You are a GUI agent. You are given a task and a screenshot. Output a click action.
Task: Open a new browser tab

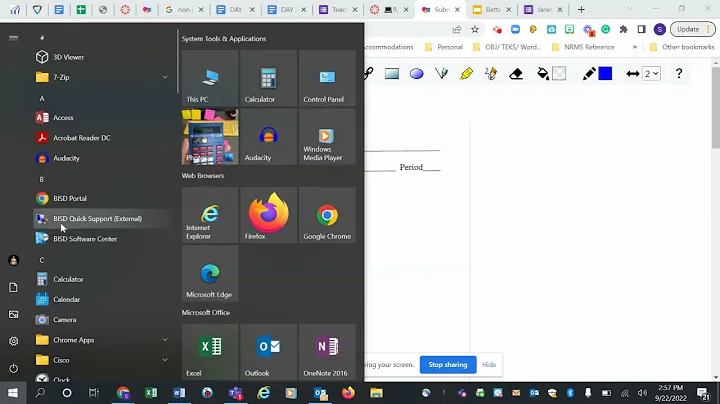pyautogui.click(x=581, y=10)
